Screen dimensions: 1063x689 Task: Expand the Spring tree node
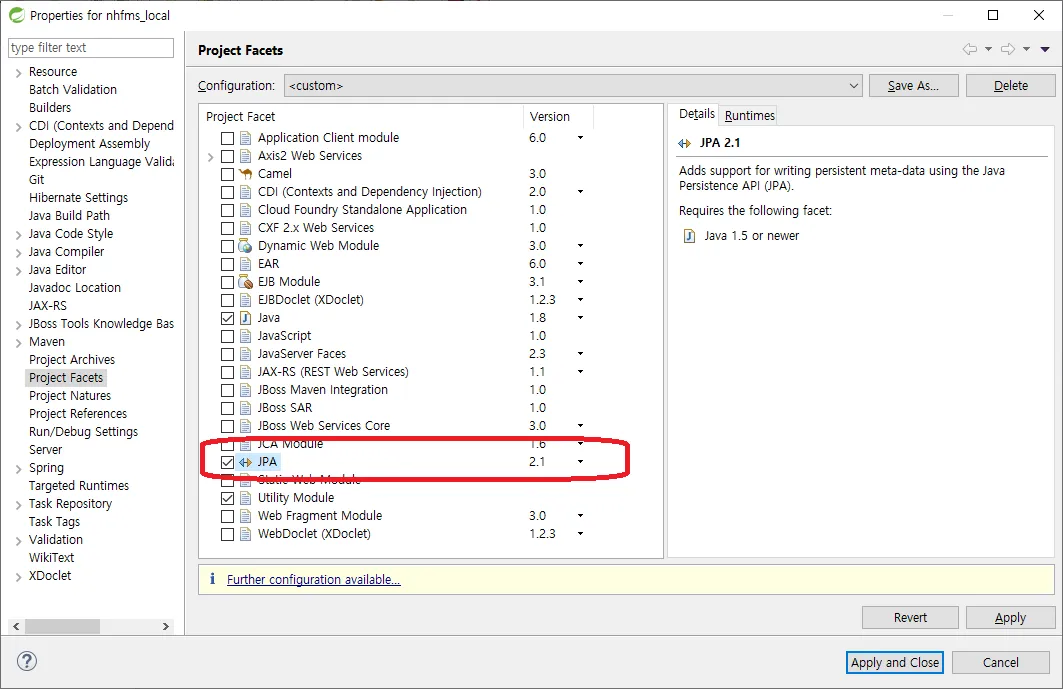(18, 469)
